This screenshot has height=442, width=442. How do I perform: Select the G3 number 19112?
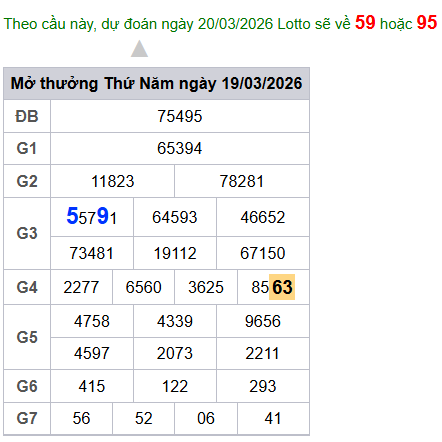(175, 253)
